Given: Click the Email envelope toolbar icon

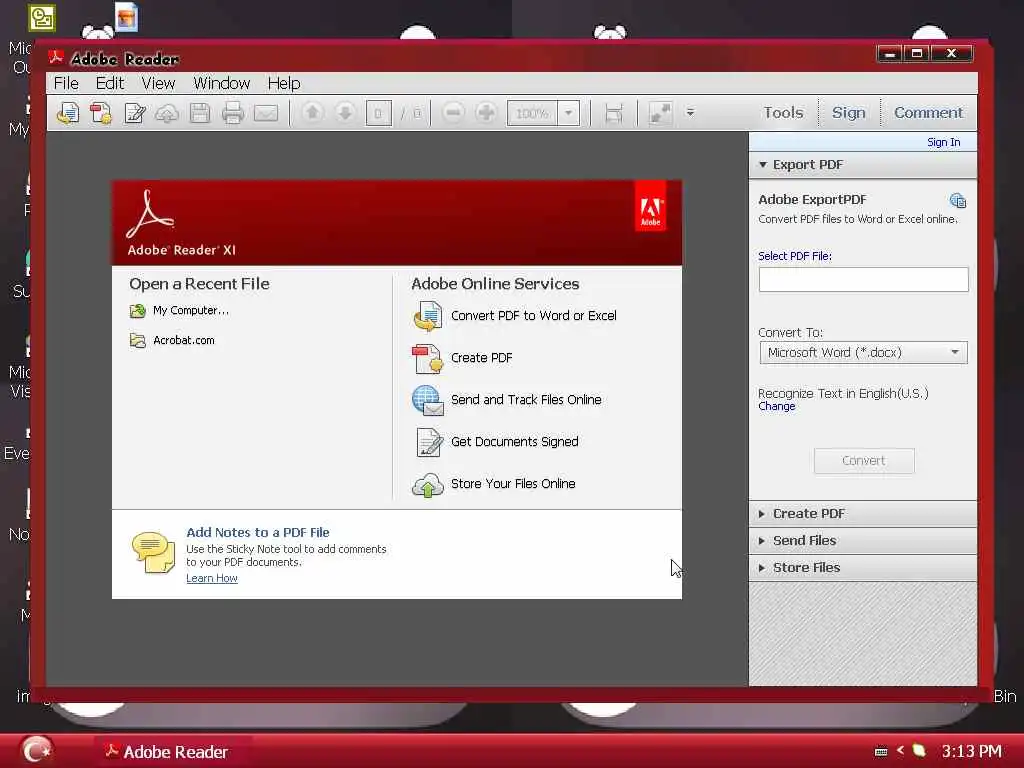Looking at the screenshot, I should tap(266, 114).
